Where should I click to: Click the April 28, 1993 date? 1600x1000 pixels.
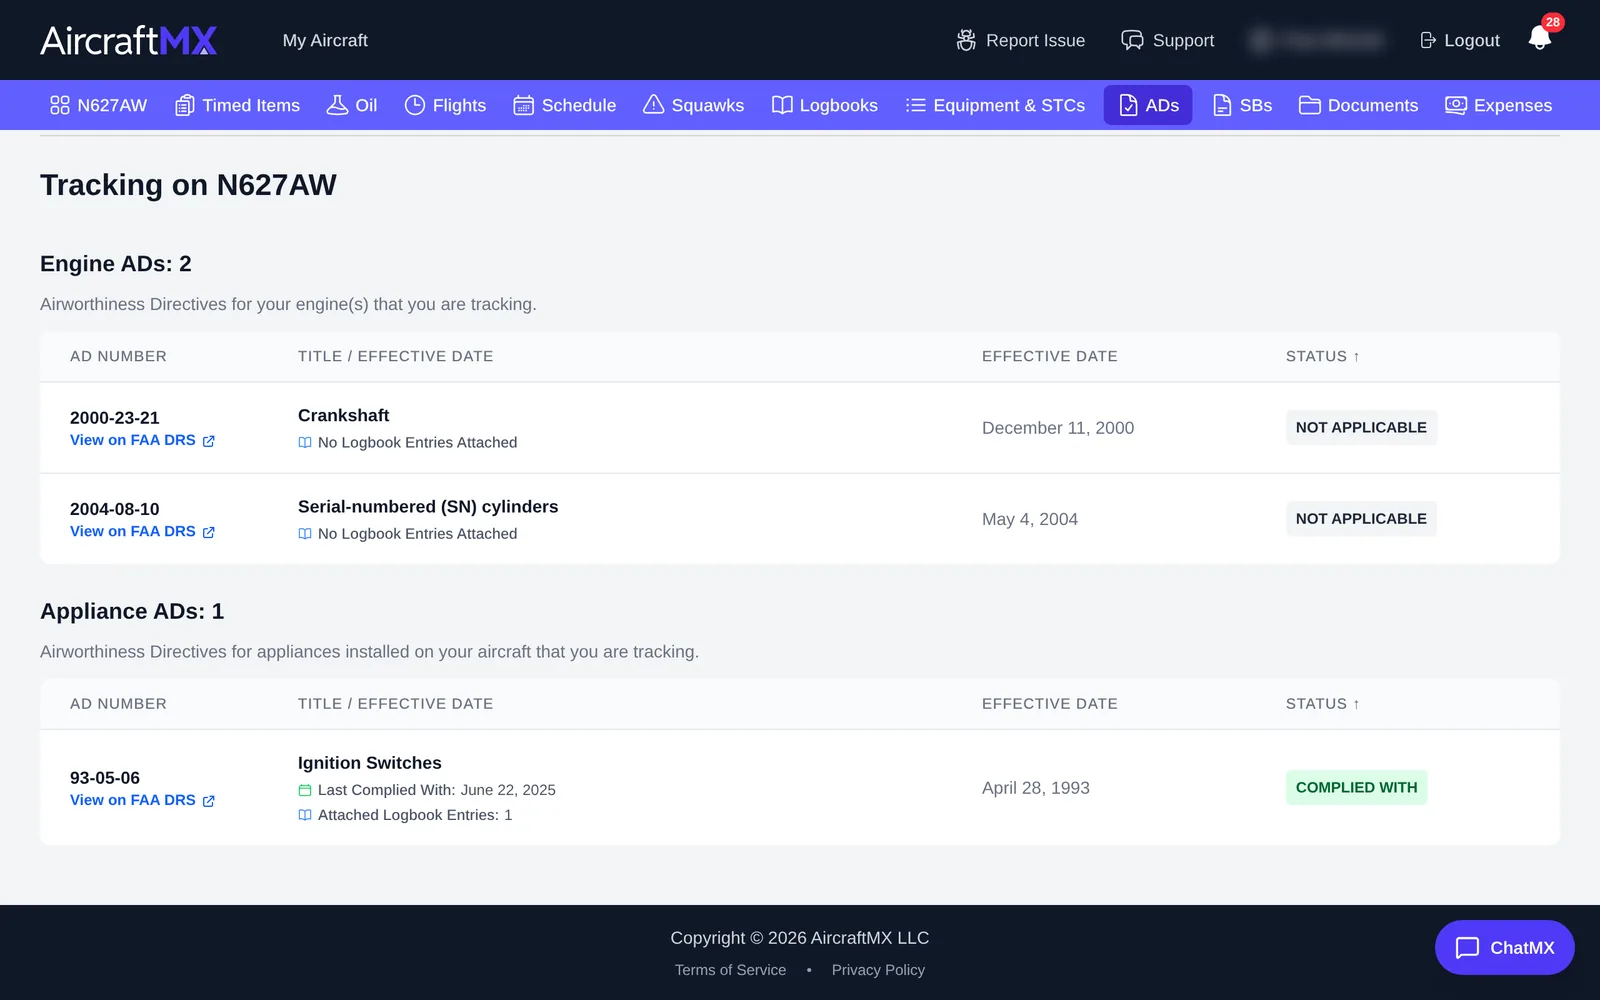tap(1036, 788)
